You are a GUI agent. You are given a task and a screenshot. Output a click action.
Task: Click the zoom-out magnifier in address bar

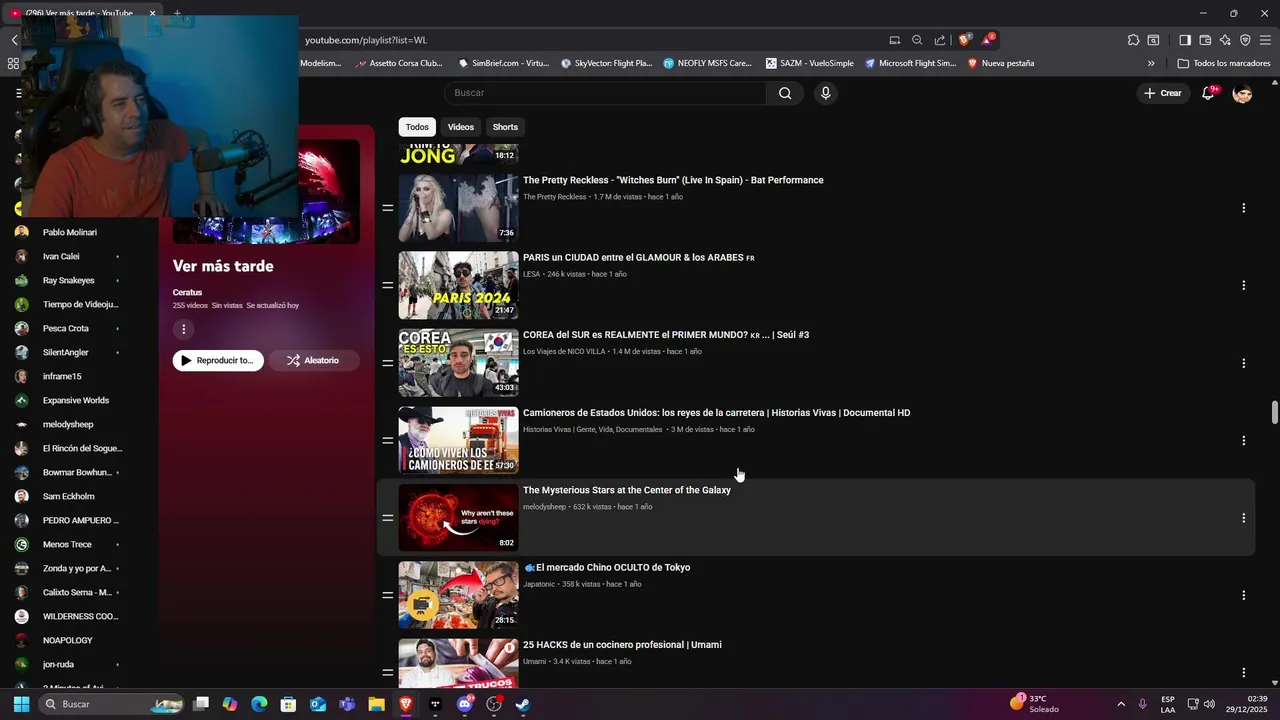coord(917,40)
